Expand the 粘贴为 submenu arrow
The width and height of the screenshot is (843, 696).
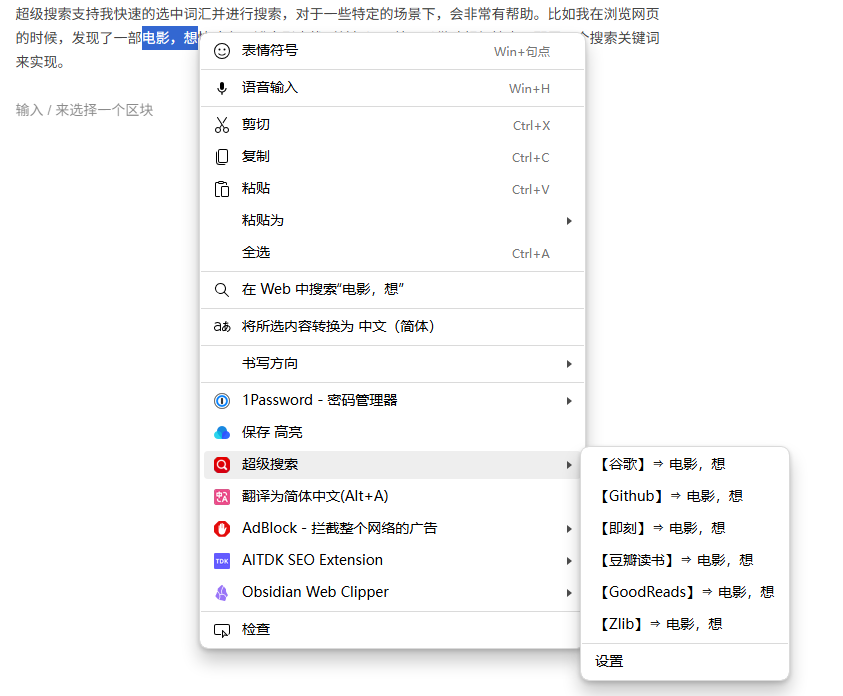tap(569, 220)
